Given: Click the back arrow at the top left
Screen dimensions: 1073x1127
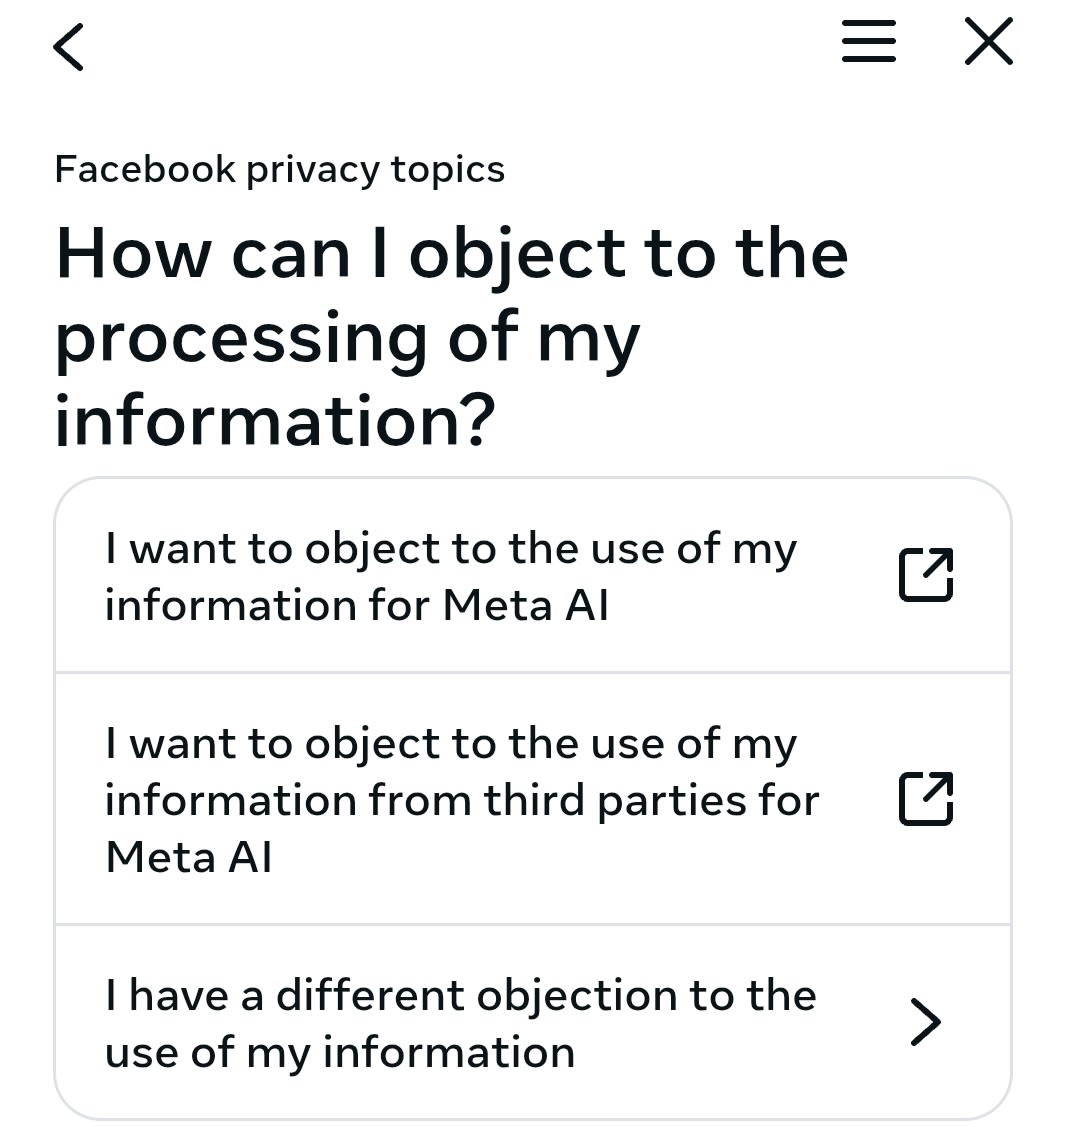Looking at the screenshot, I should pos(67,46).
